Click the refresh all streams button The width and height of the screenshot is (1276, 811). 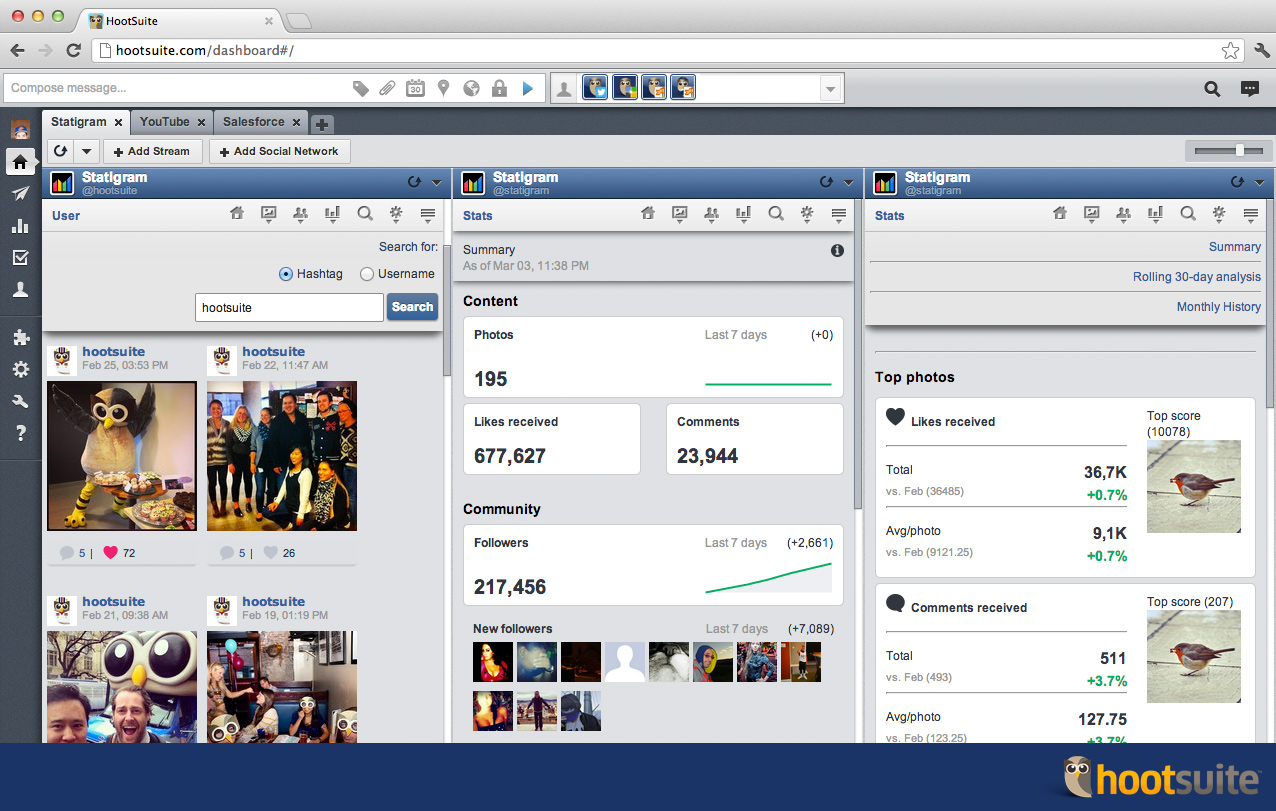[x=61, y=151]
